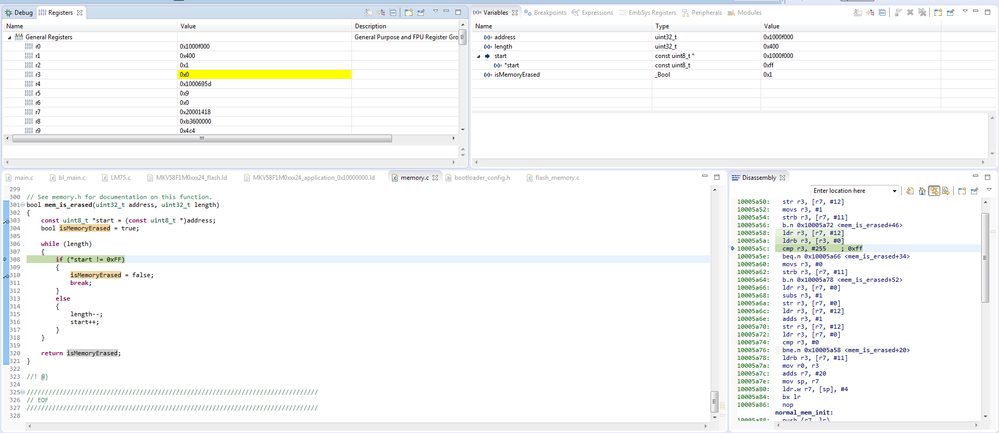Open the Variables view menu triangle
The width and height of the screenshot is (999, 433).
(x=965, y=11)
